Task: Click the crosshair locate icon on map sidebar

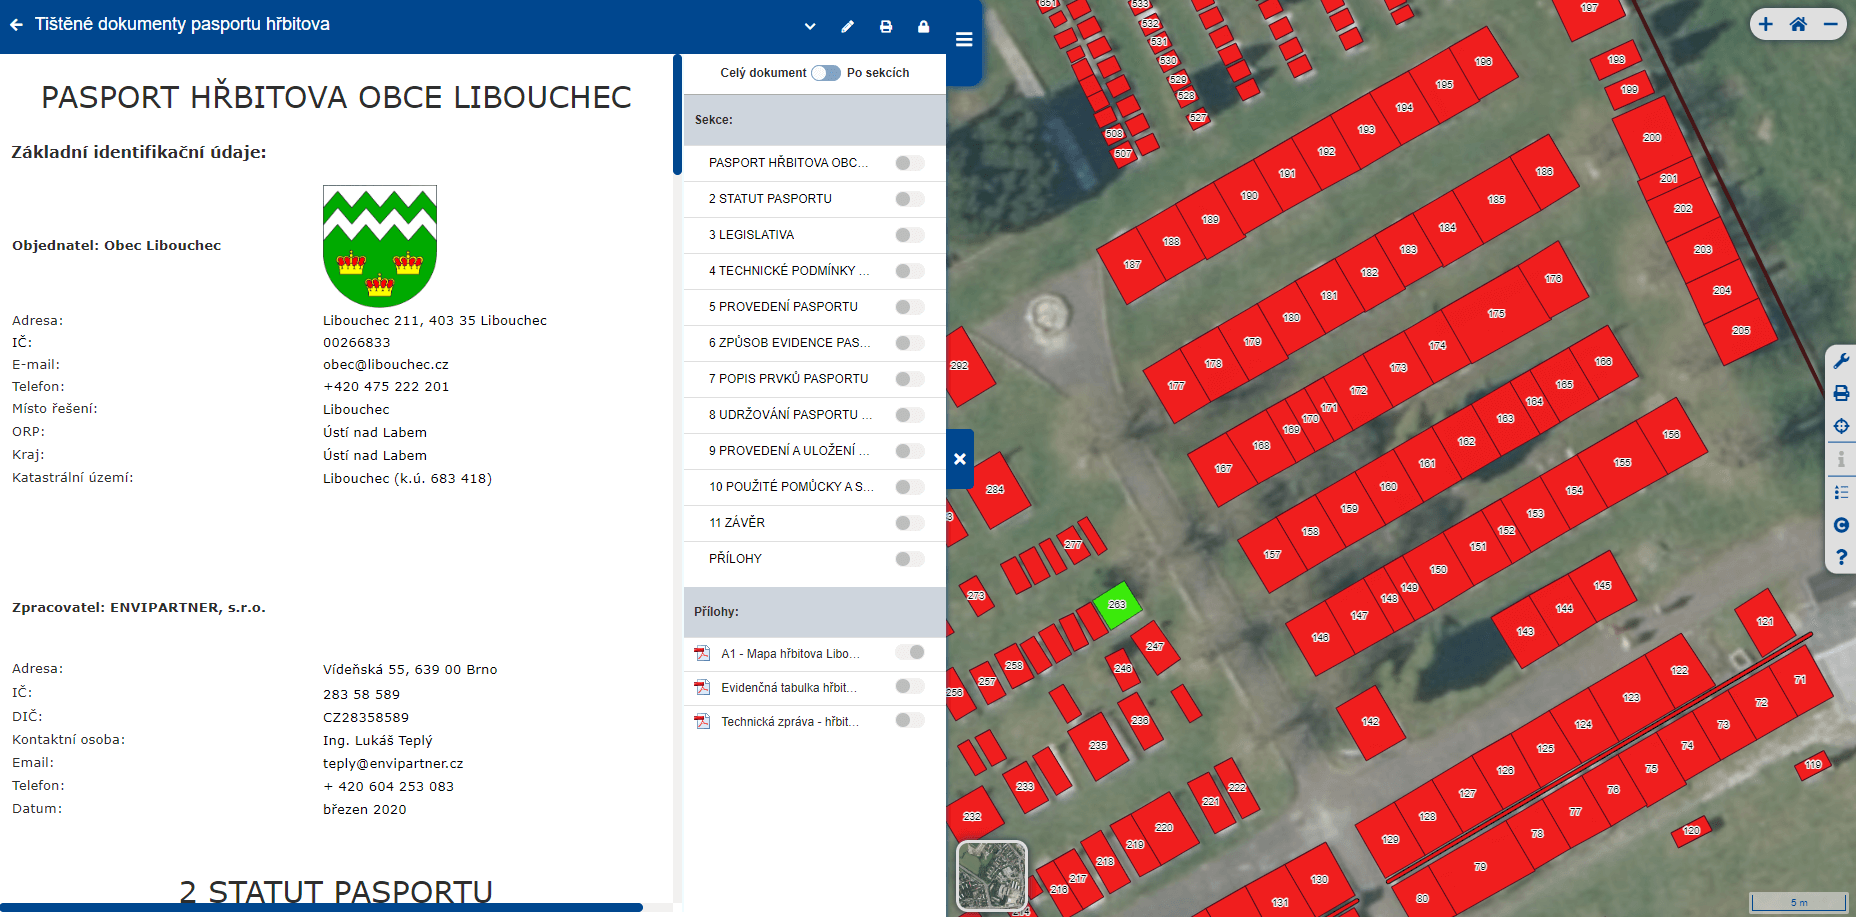Action: click(1841, 426)
